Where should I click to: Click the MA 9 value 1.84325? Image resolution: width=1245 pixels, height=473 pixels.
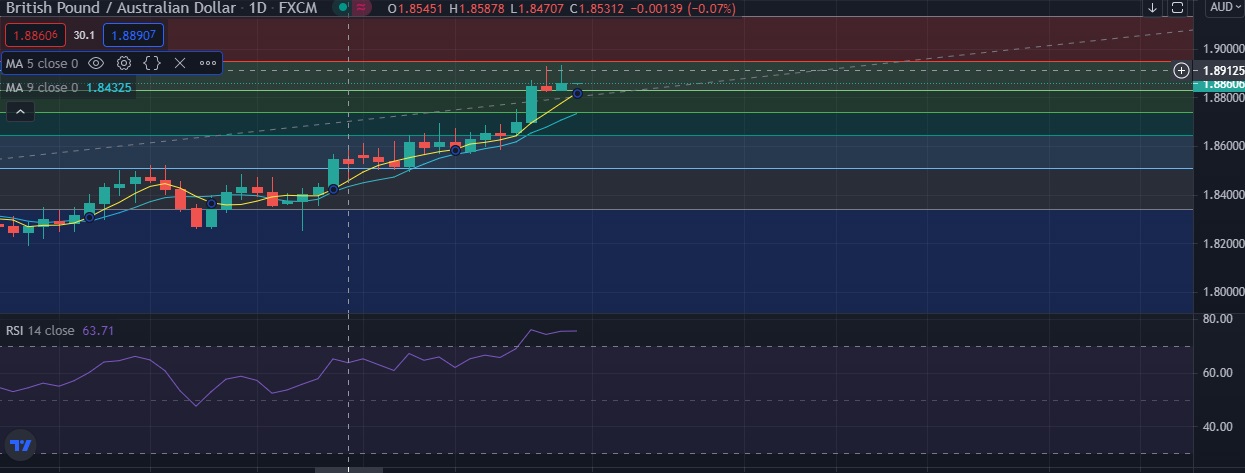tap(109, 87)
